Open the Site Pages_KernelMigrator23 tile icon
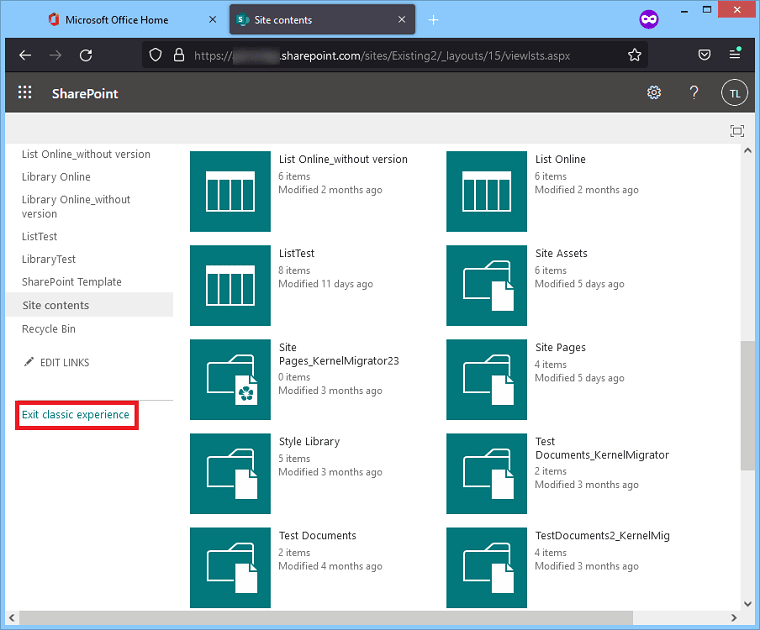The width and height of the screenshot is (760, 630). pyautogui.click(x=230, y=379)
